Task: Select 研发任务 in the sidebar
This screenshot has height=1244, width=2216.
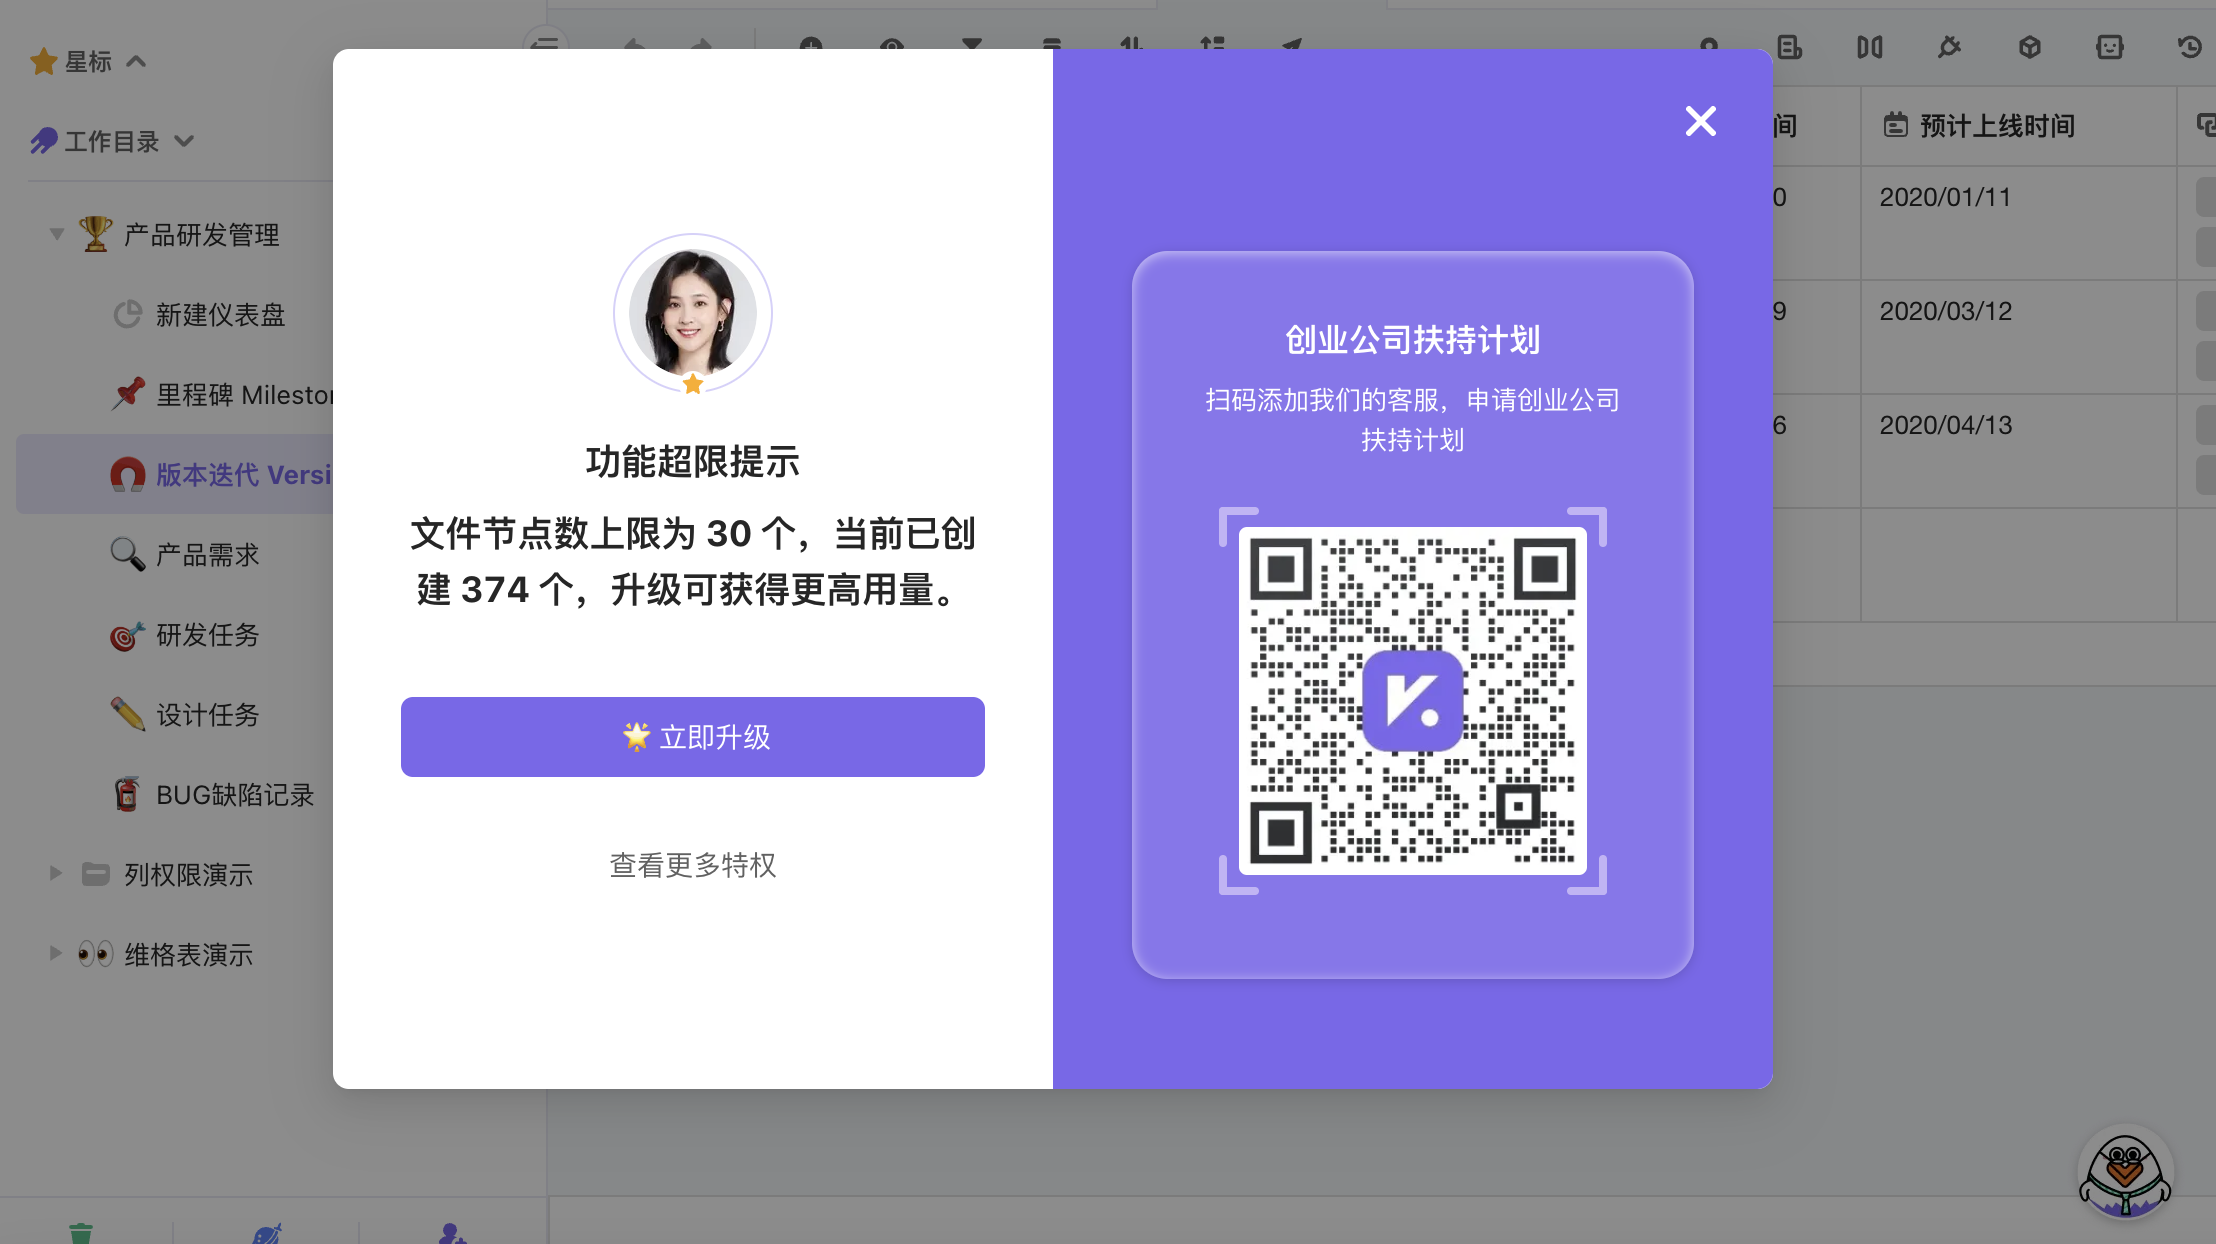Action: (207, 635)
